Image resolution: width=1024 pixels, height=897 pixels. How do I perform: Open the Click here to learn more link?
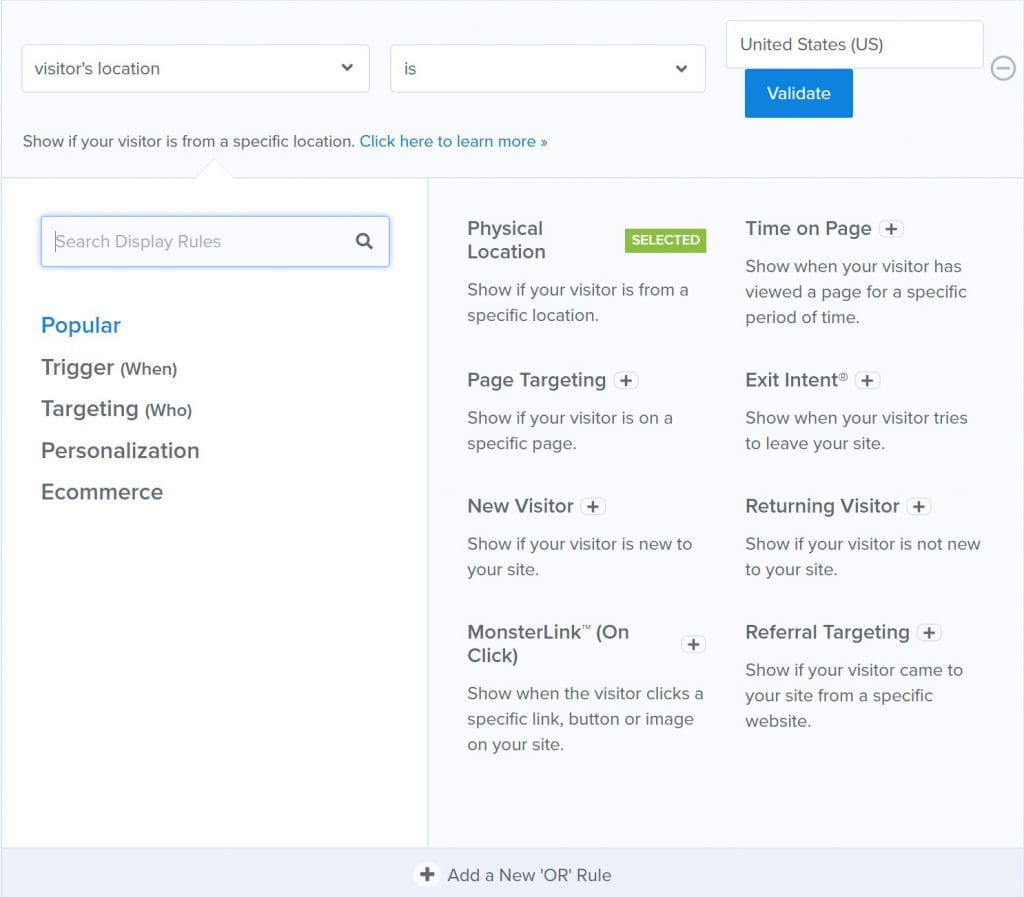pos(453,141)
